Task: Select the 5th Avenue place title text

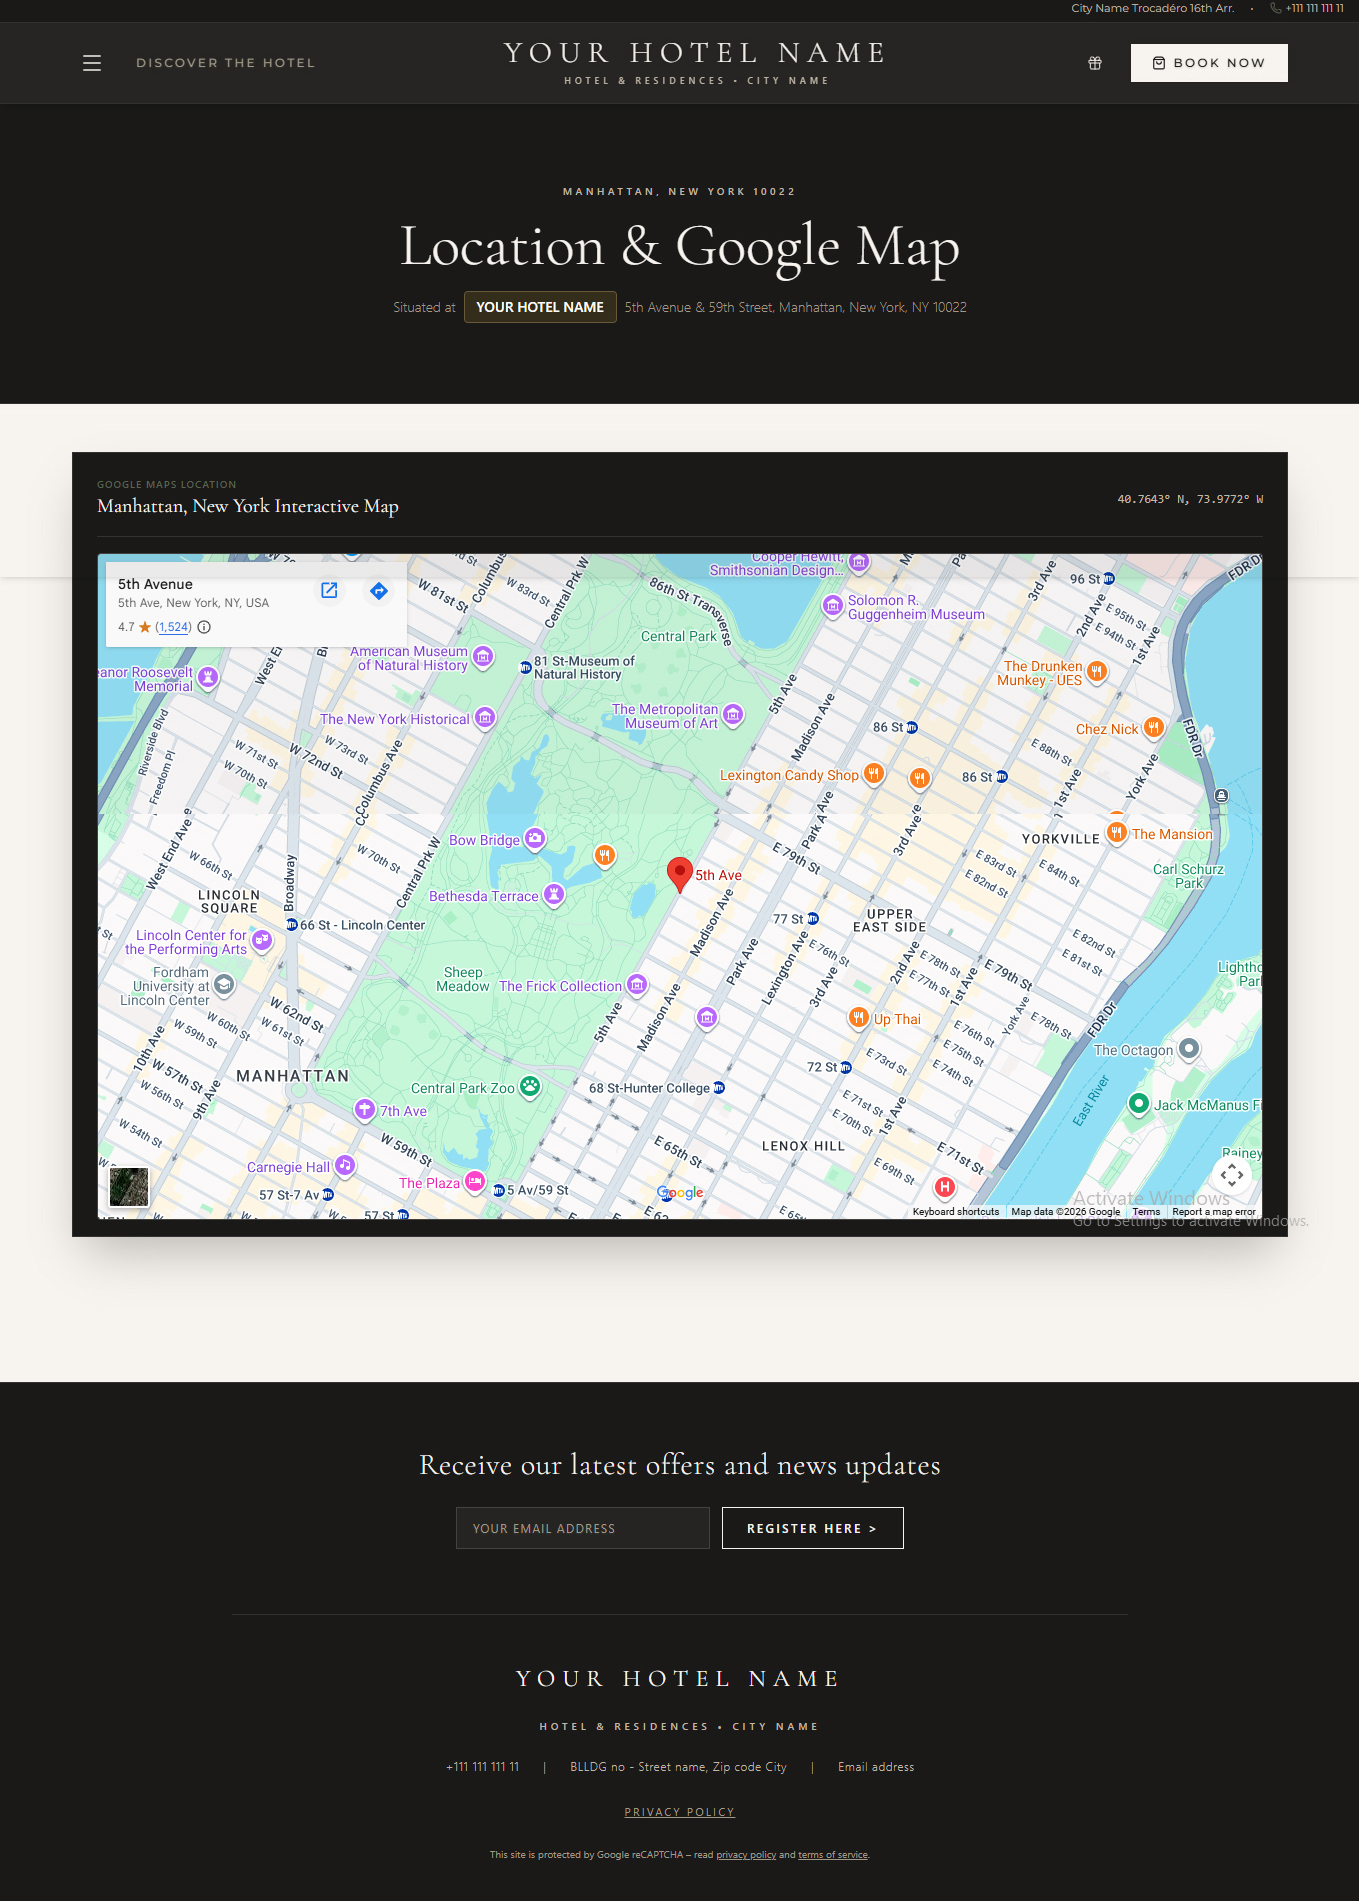Action: 155,584
